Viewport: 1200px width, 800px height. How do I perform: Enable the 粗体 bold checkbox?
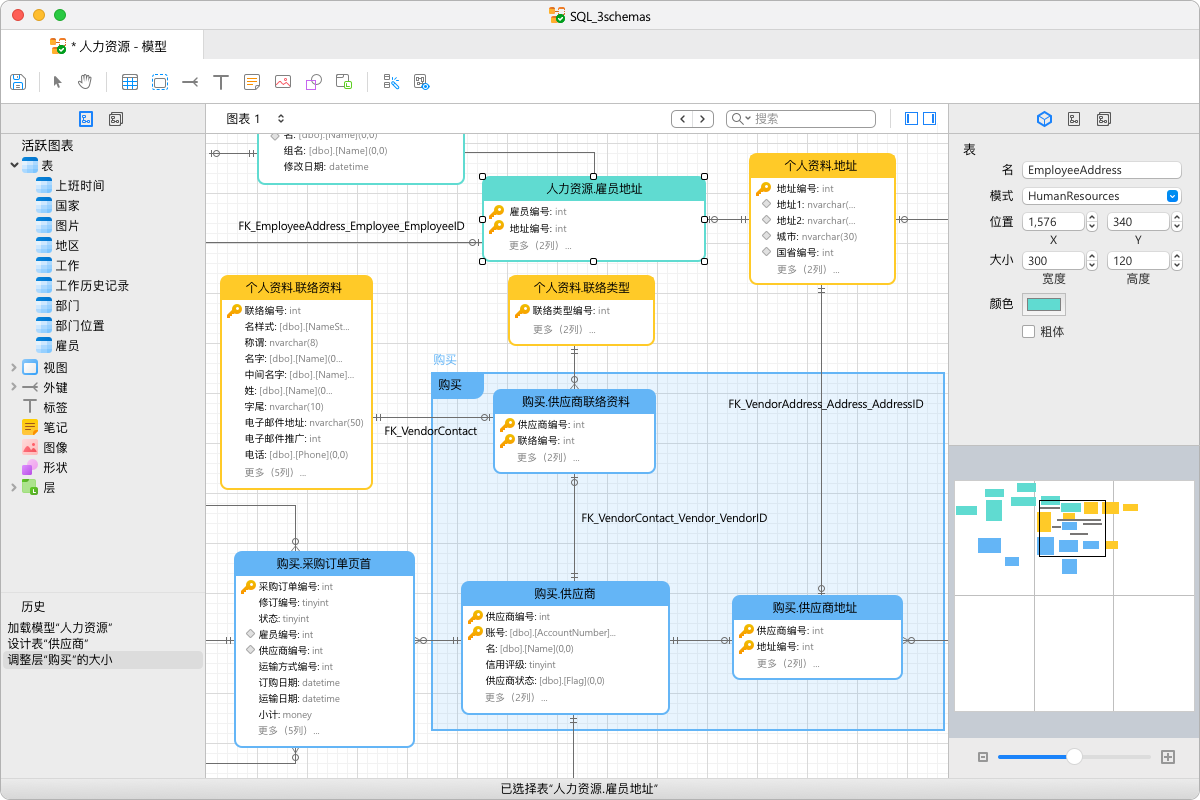point(1028,331)
